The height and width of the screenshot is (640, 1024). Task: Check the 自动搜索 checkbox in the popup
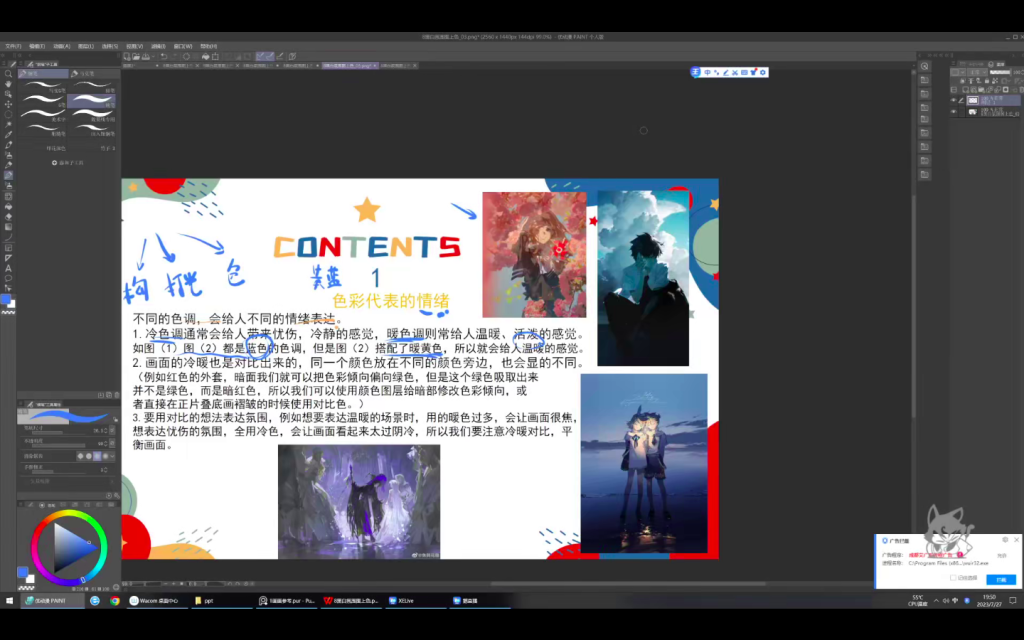pyautogui.click(x=953, y=577)
